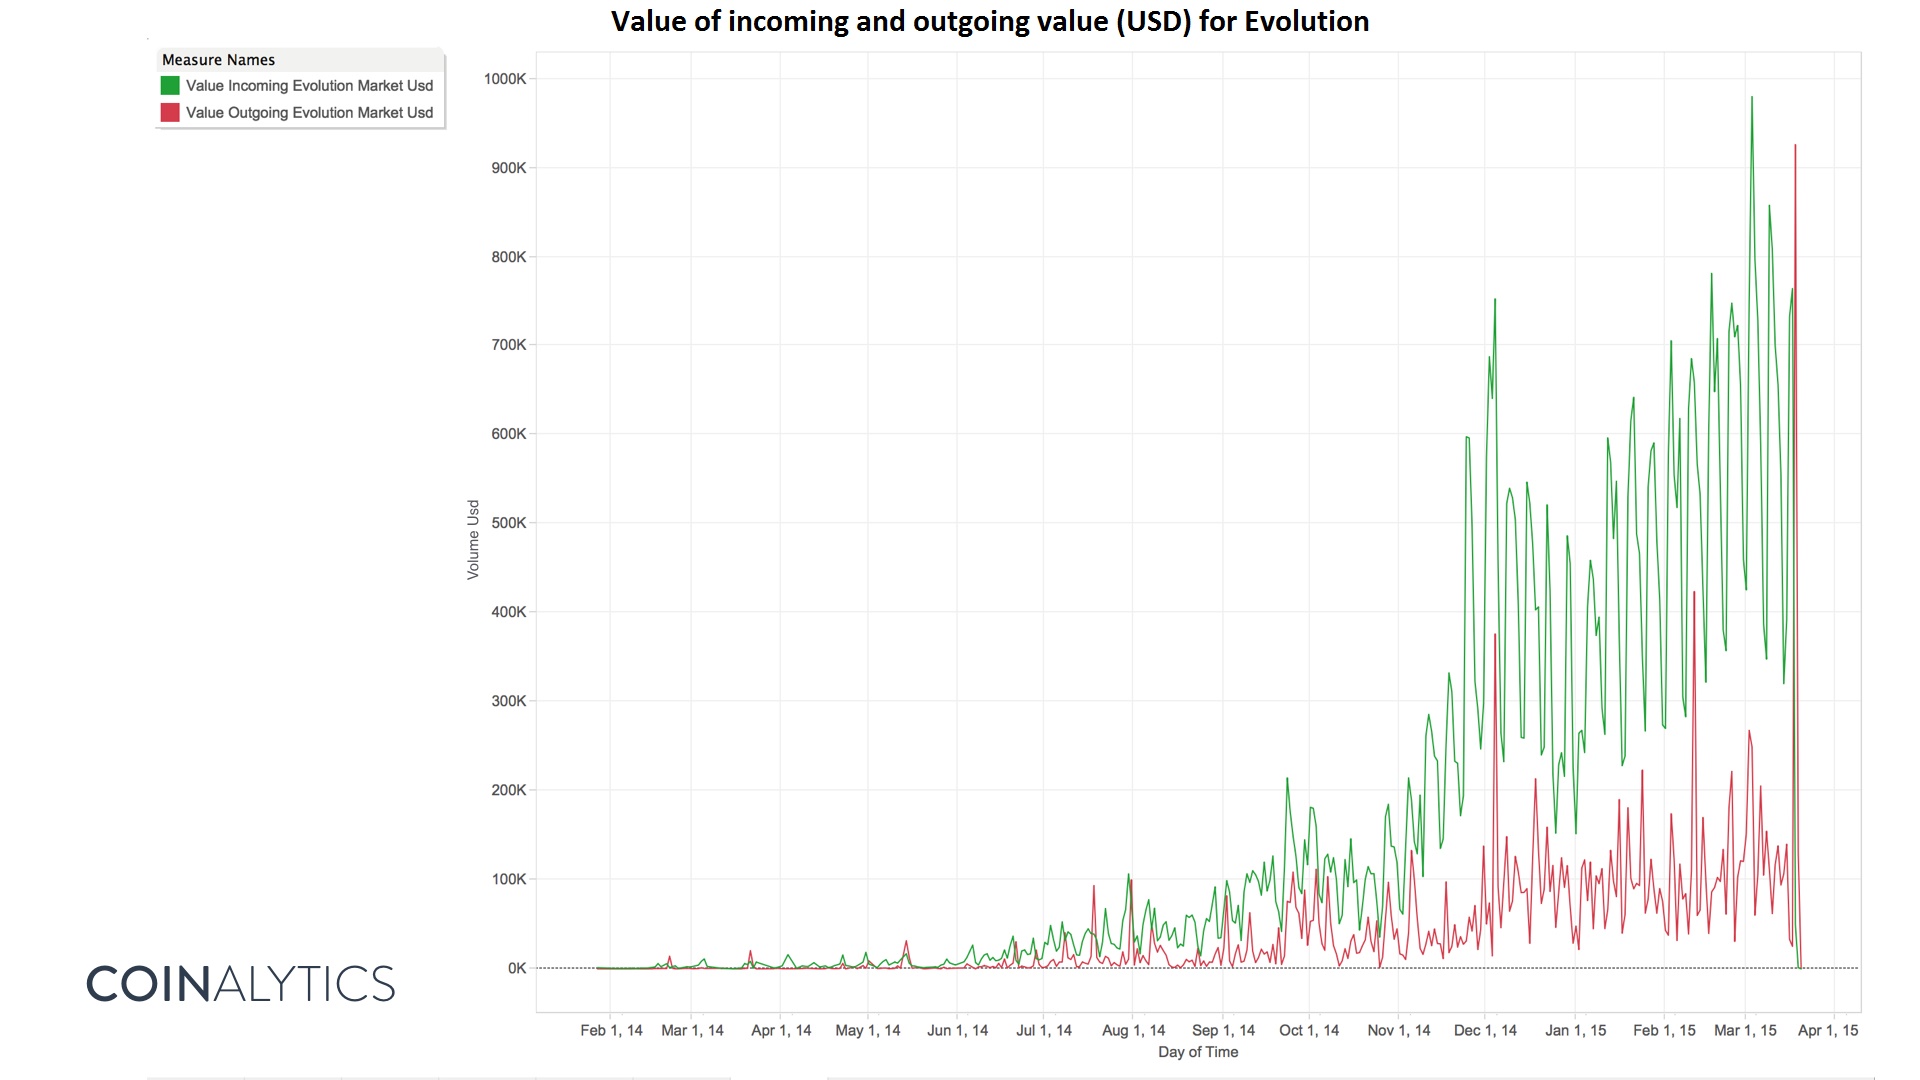Click the 'Feb 1, 15' date label
The height and width of the screenshot is (1080, 1920).
pos(1664,1030)
